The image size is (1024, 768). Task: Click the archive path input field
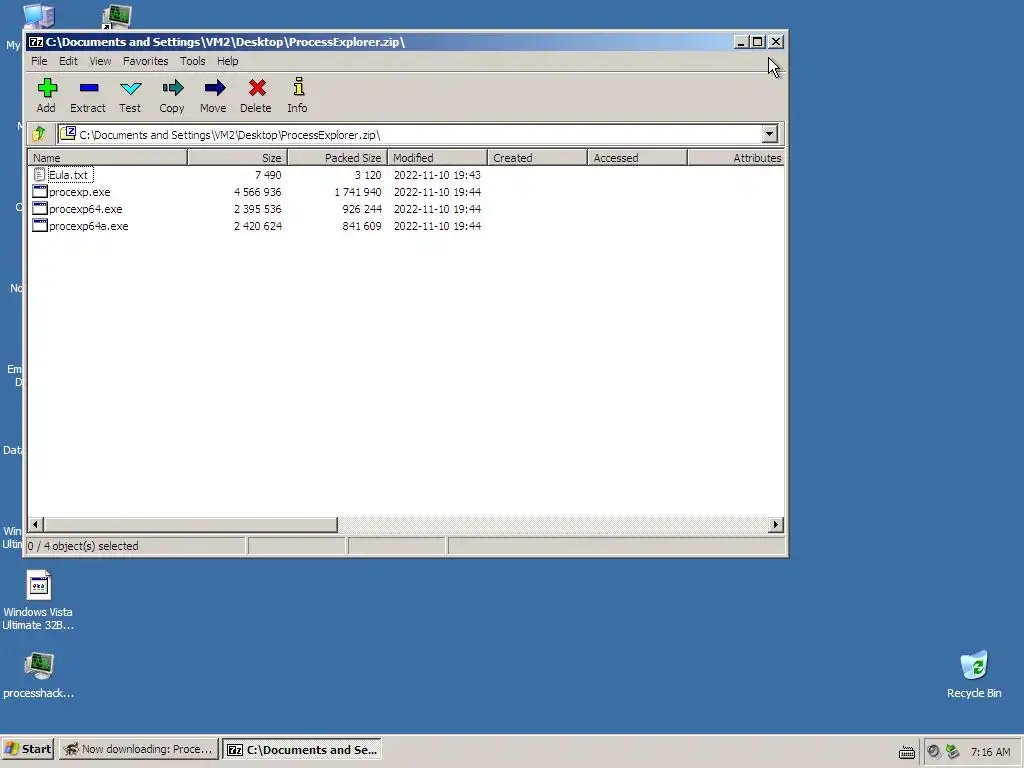coord(409,134)
